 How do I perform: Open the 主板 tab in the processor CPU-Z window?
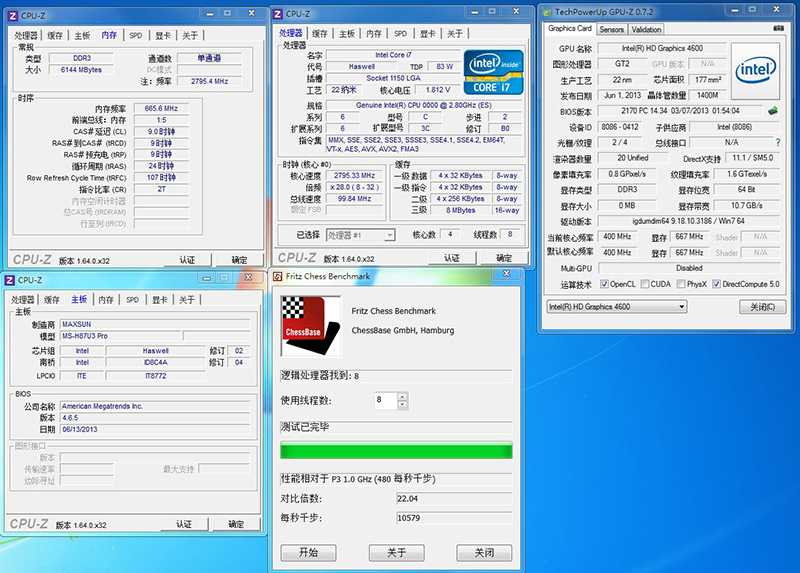pyautogui.click(x=347, y=34)
